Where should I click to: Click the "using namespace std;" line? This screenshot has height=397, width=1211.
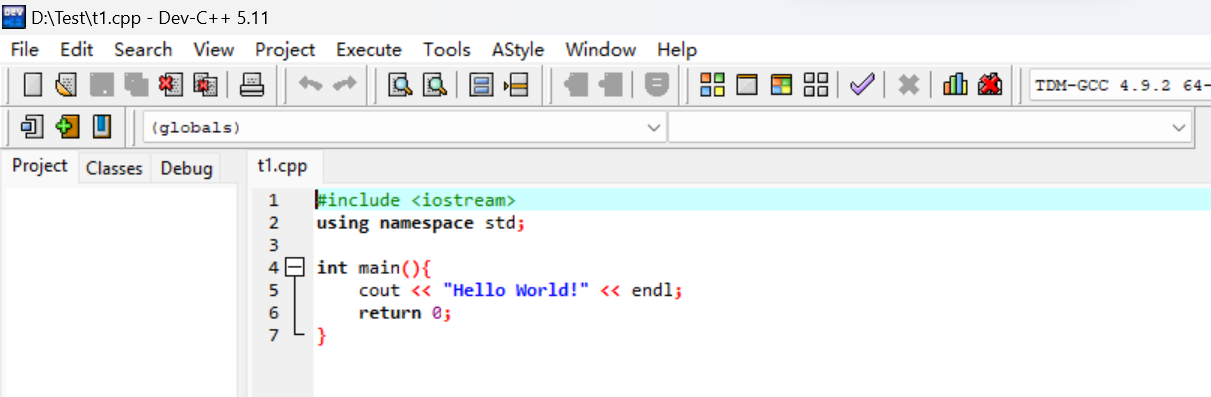point(420,223)
